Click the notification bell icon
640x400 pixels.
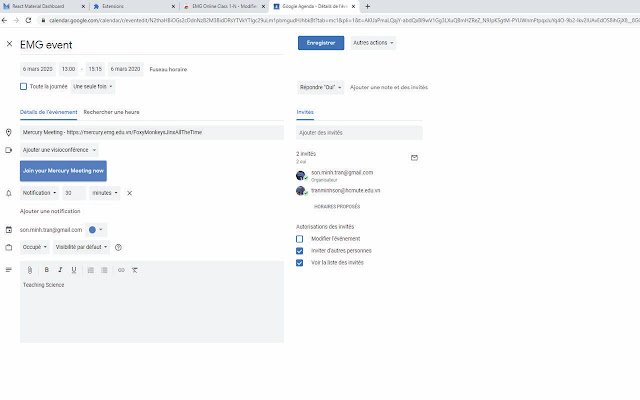pos(9,193)
